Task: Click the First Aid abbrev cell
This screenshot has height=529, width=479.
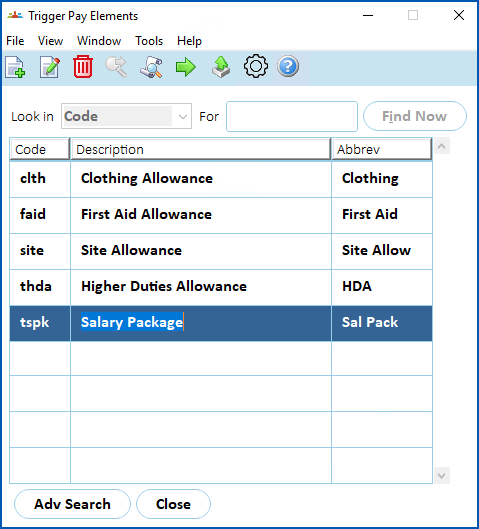Action: (382, 215)
